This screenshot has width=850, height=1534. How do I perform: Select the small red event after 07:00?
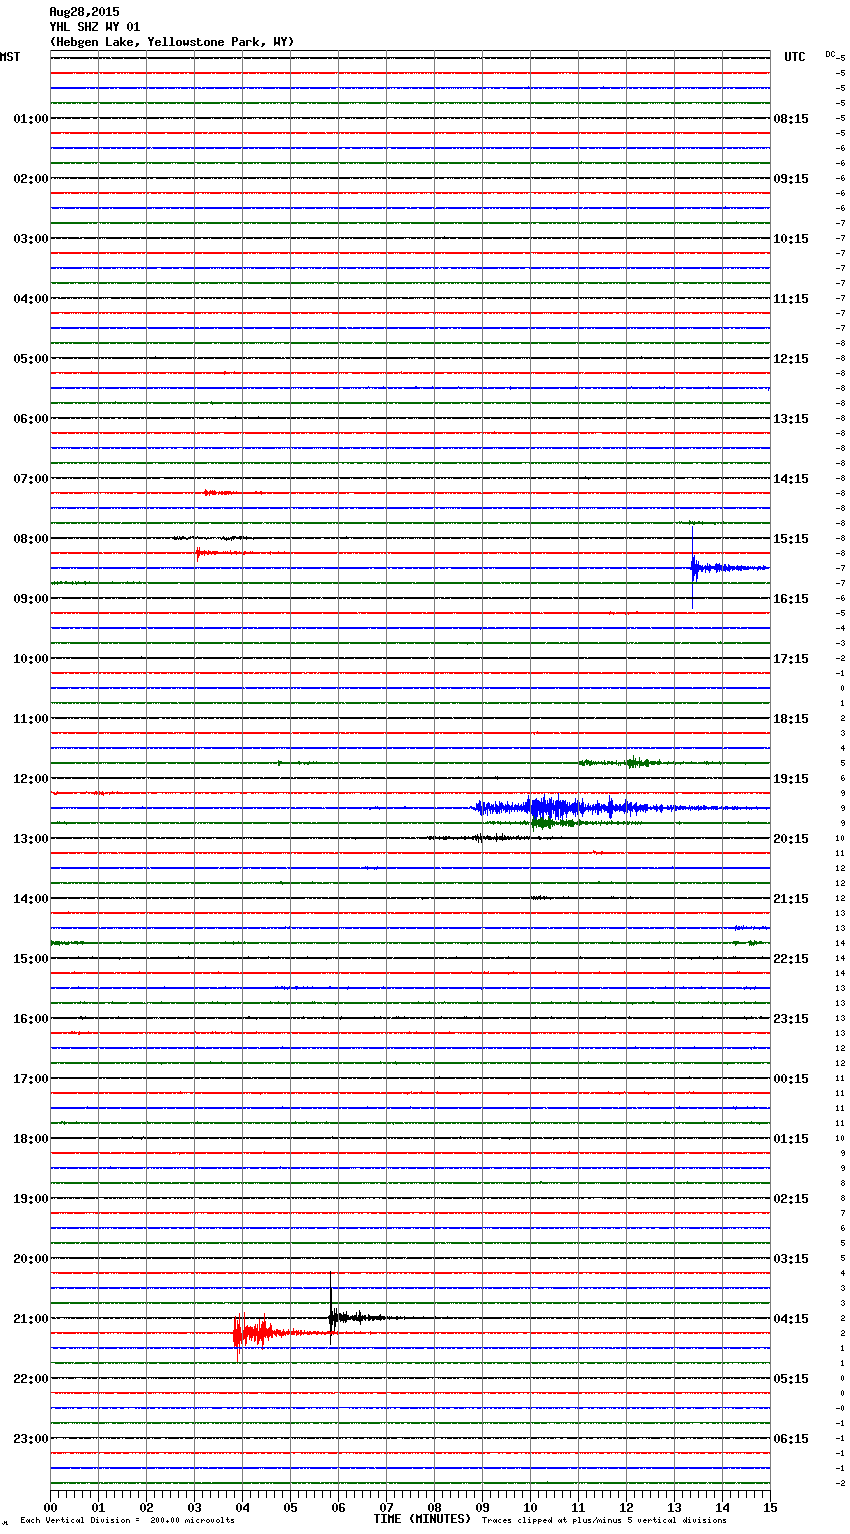coord(216,493)
